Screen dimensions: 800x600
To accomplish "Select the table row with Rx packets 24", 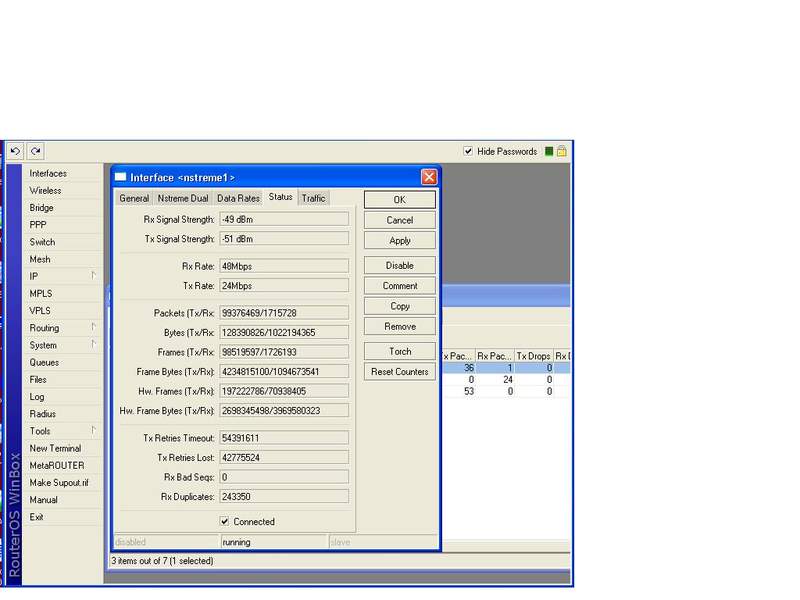I will tap(506, 380).
